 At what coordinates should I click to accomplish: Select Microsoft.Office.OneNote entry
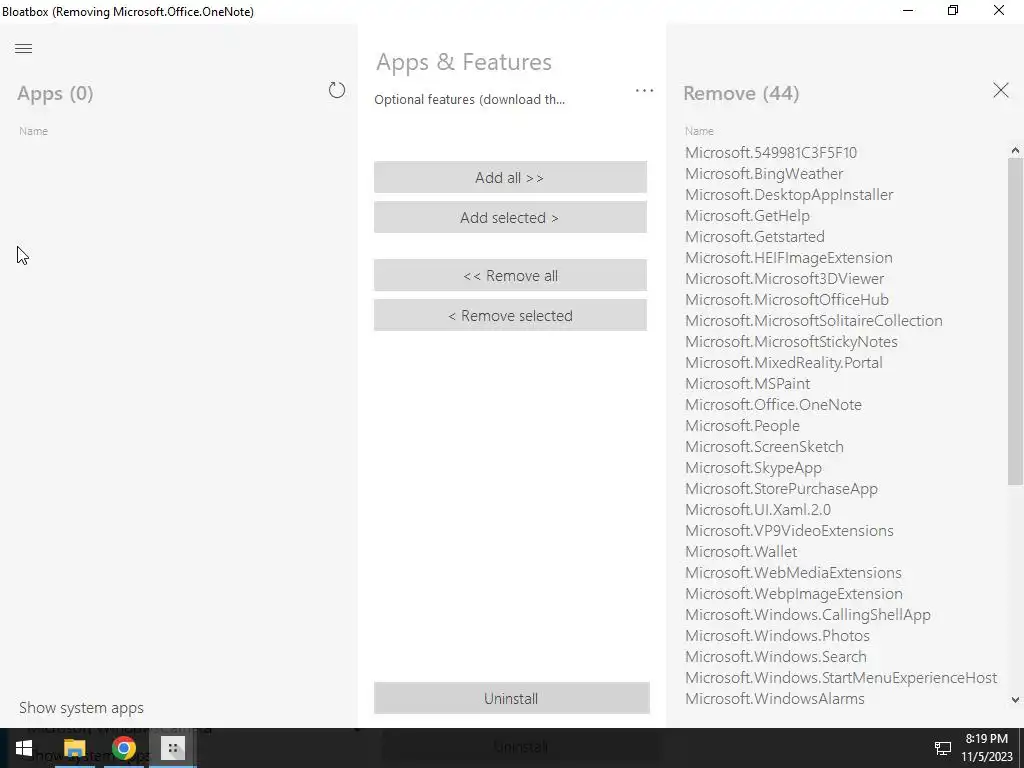[773, 404]
